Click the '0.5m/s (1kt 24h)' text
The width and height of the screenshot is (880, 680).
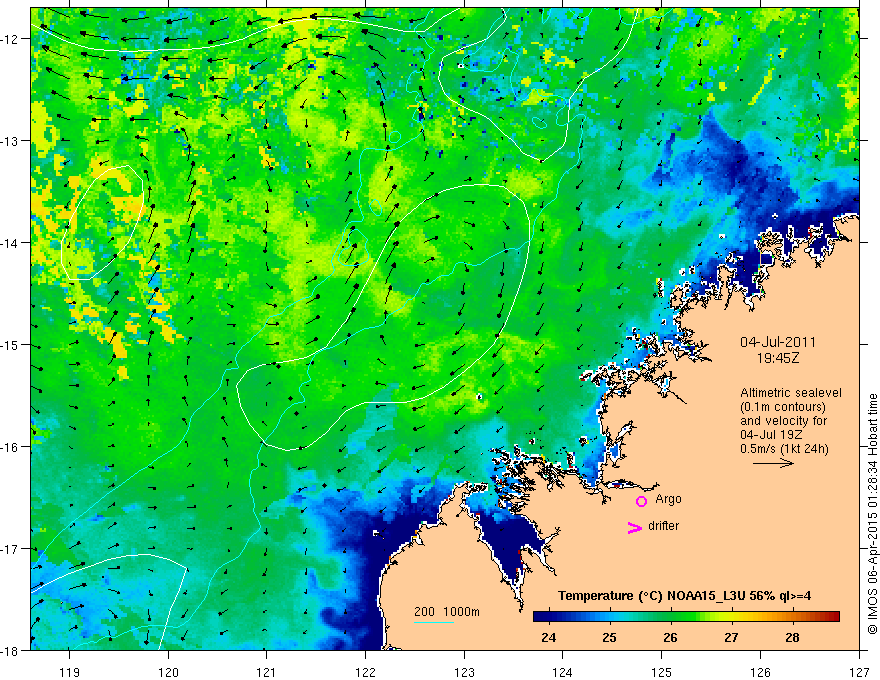(x=784, y=448)
